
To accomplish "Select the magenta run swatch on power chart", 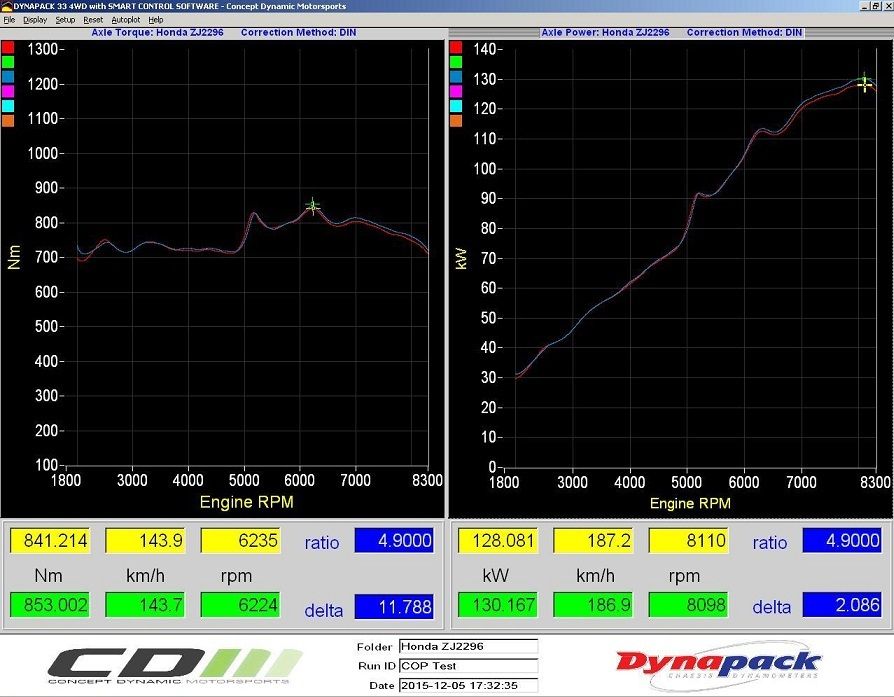I will click(x=455, y=91).
